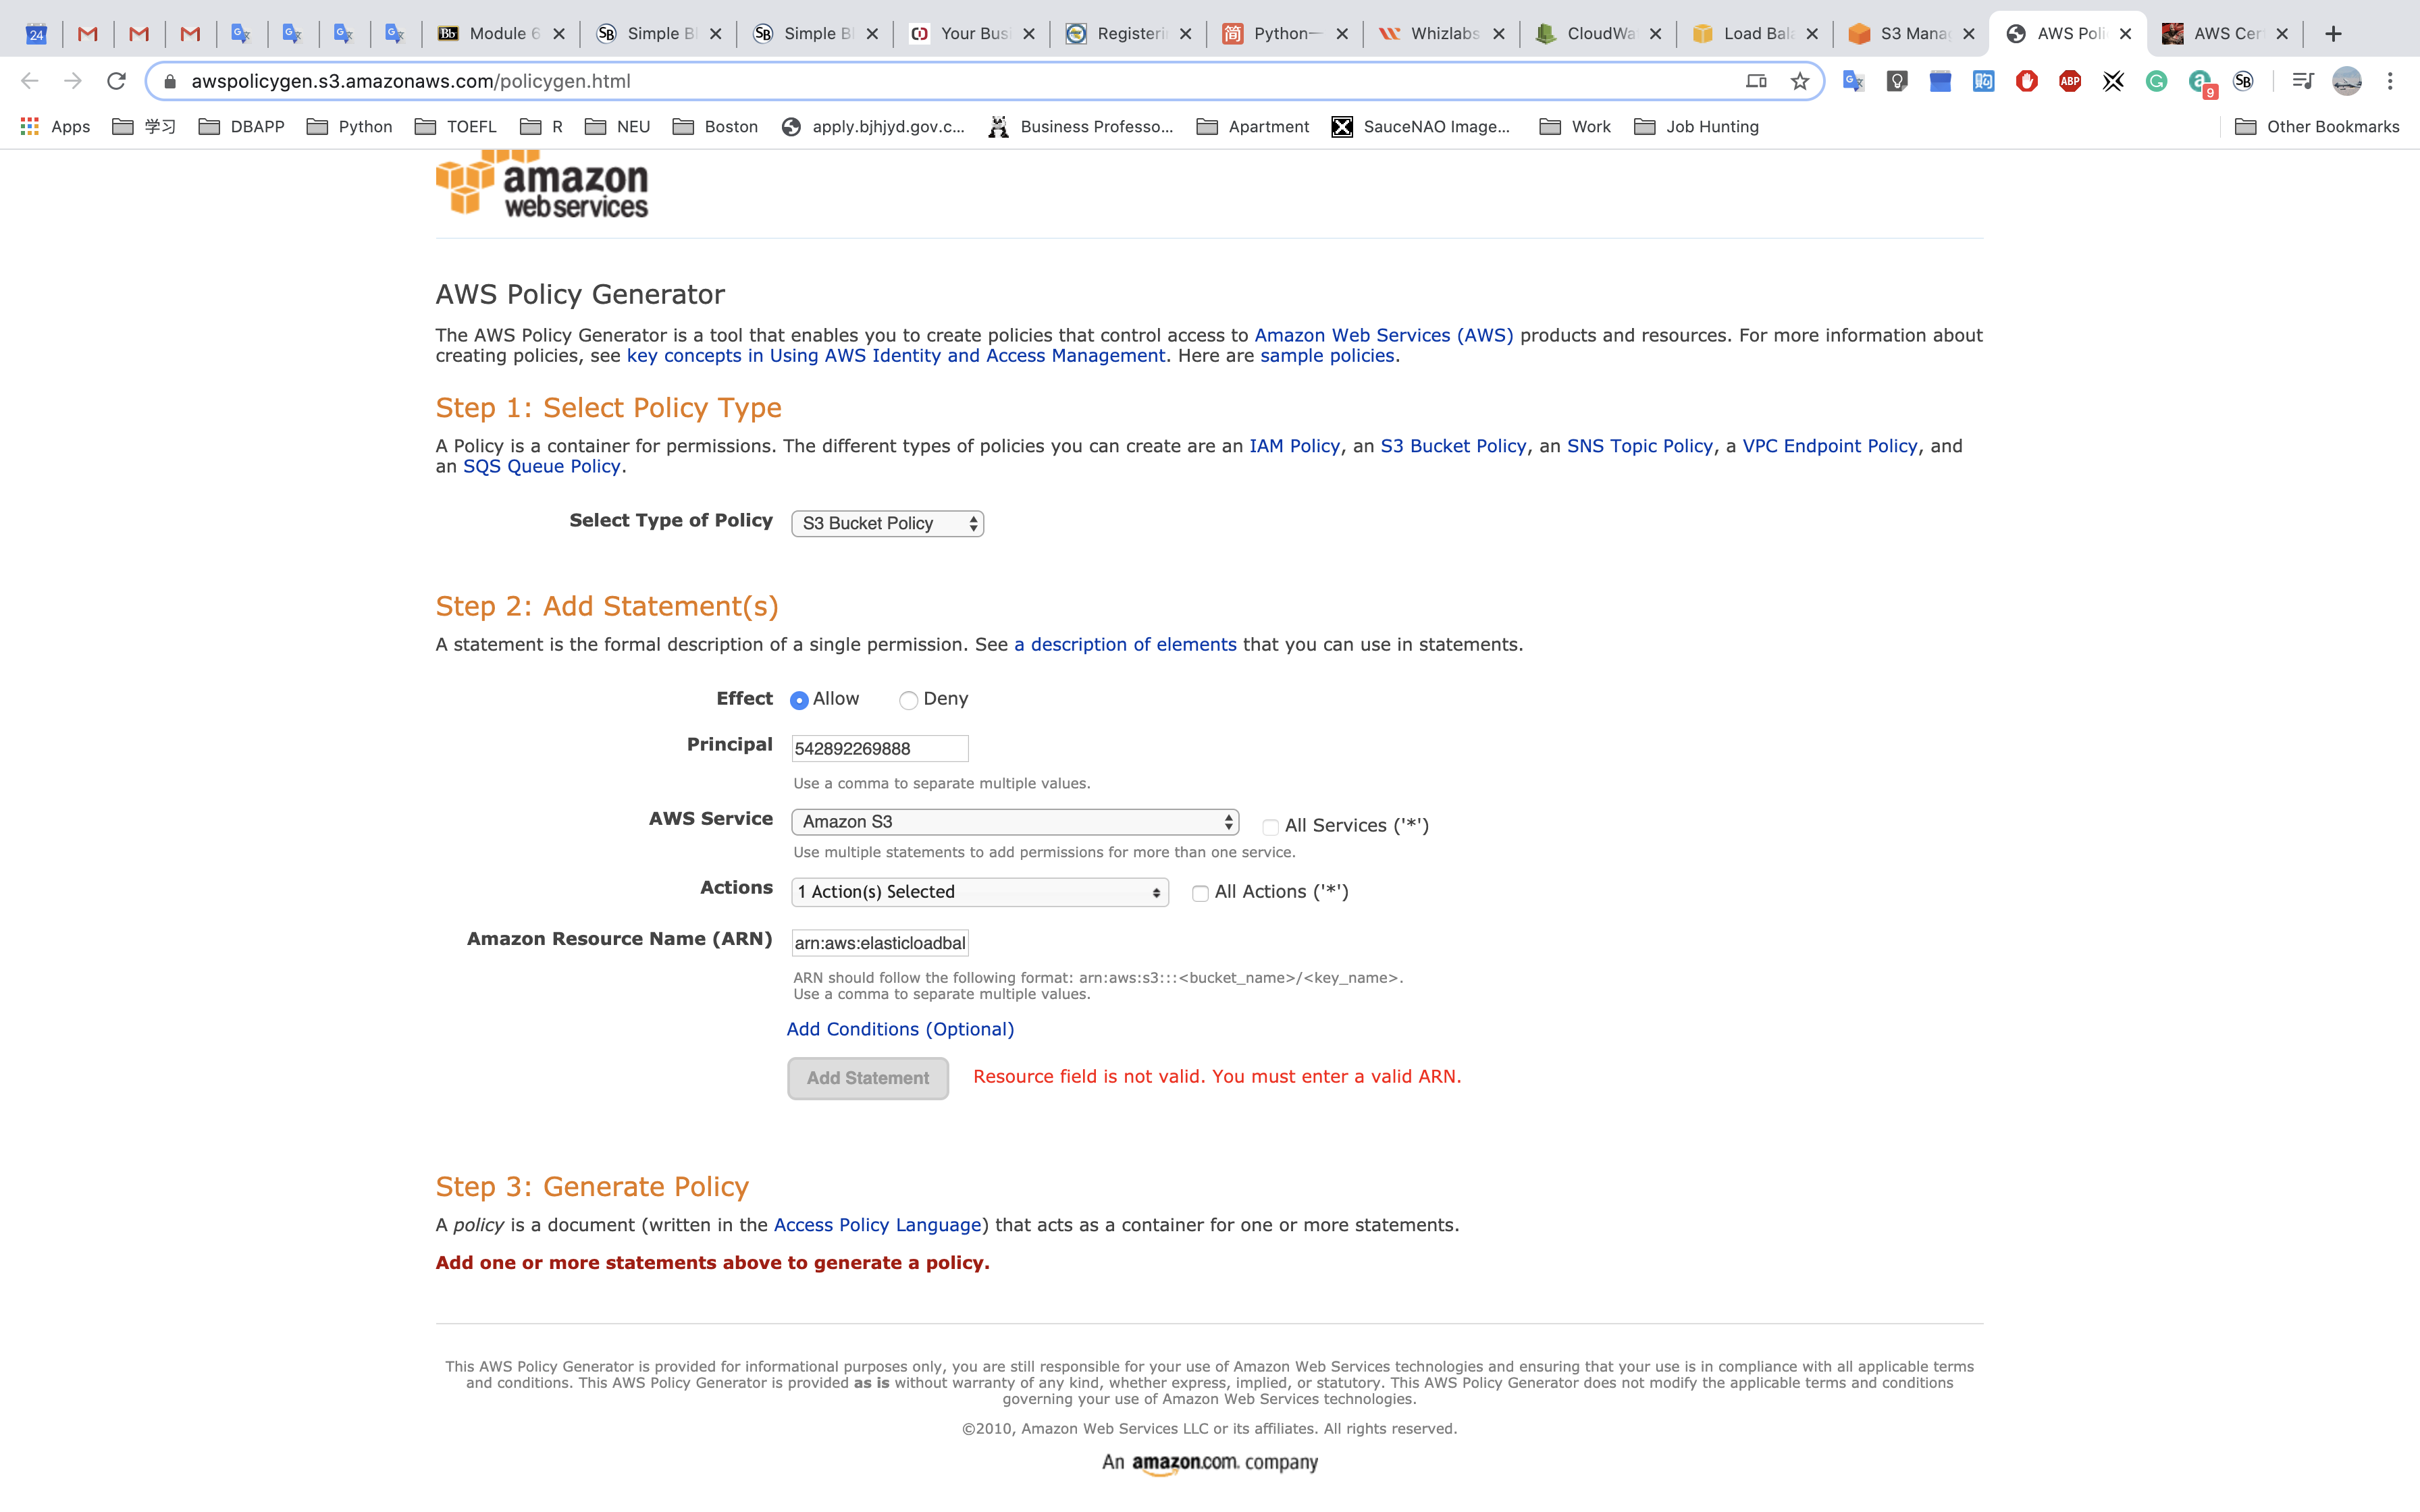The width and height of the screenshot is (2420, 1512).
Task: Open Chrome's three-dot menu
Action: 2390,81
